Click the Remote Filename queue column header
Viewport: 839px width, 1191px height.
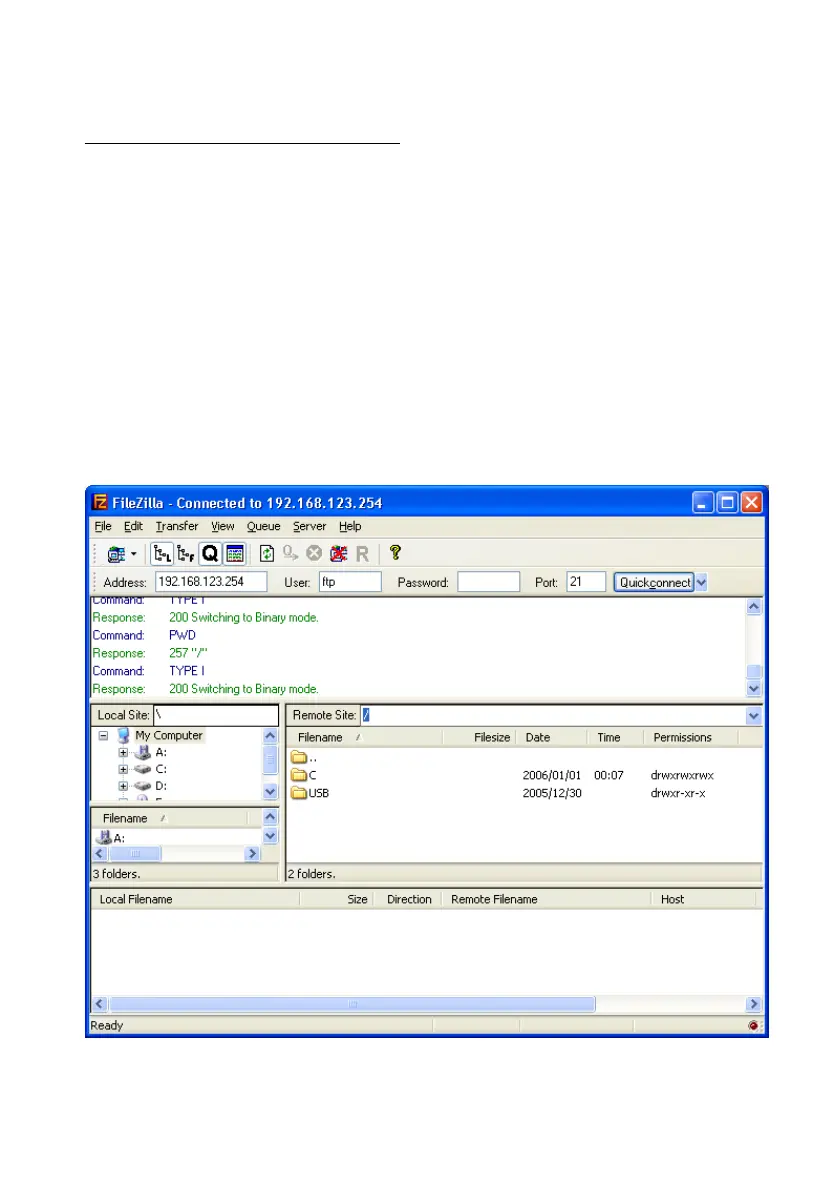547,899
